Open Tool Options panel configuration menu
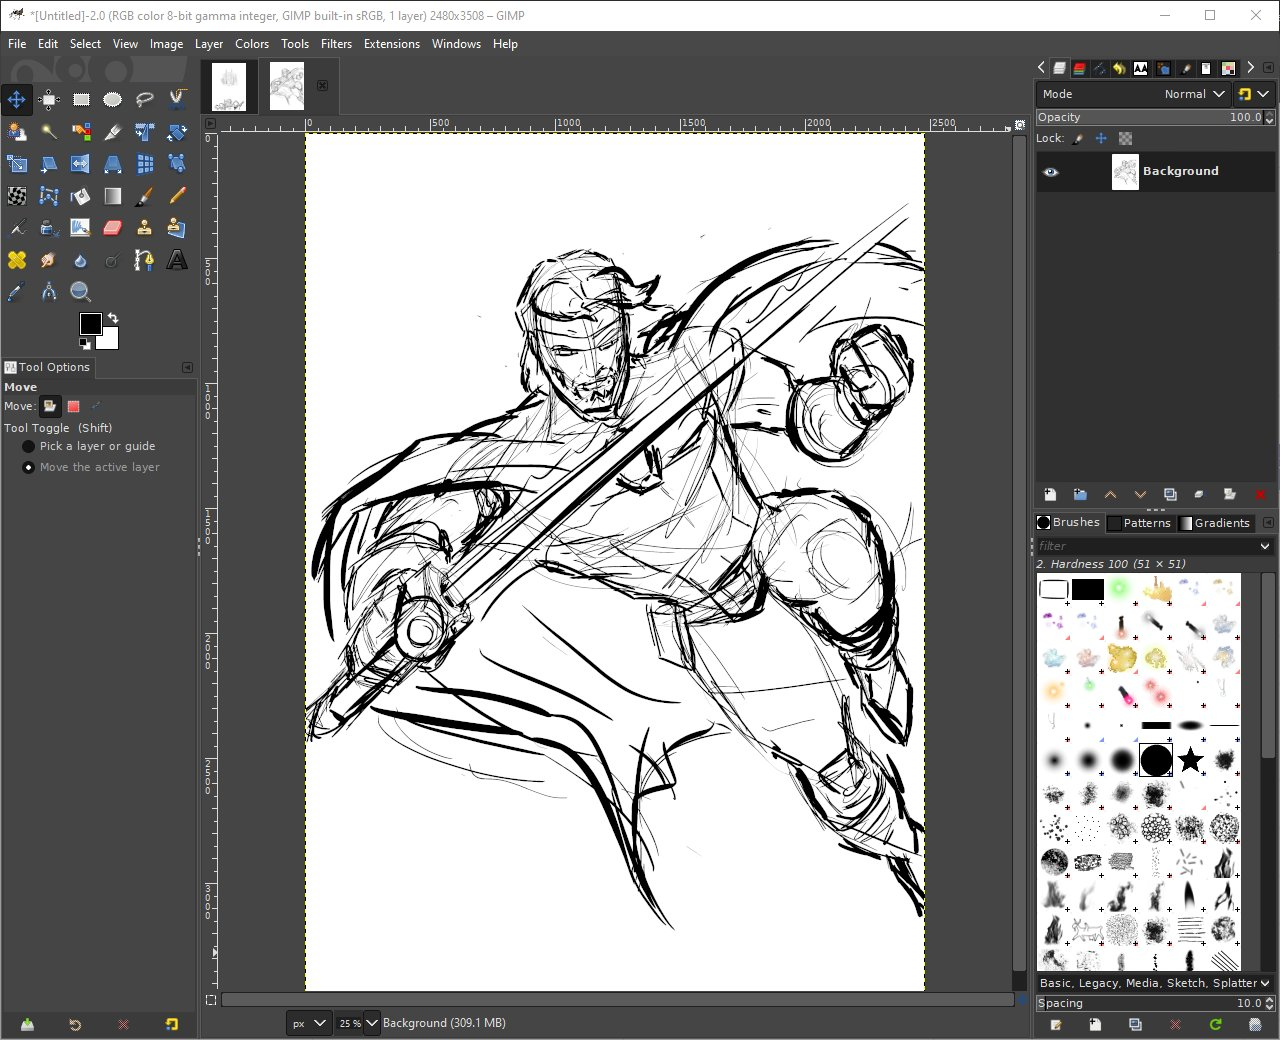Viewport: 1280px width, 1040px height. (187, 368)
